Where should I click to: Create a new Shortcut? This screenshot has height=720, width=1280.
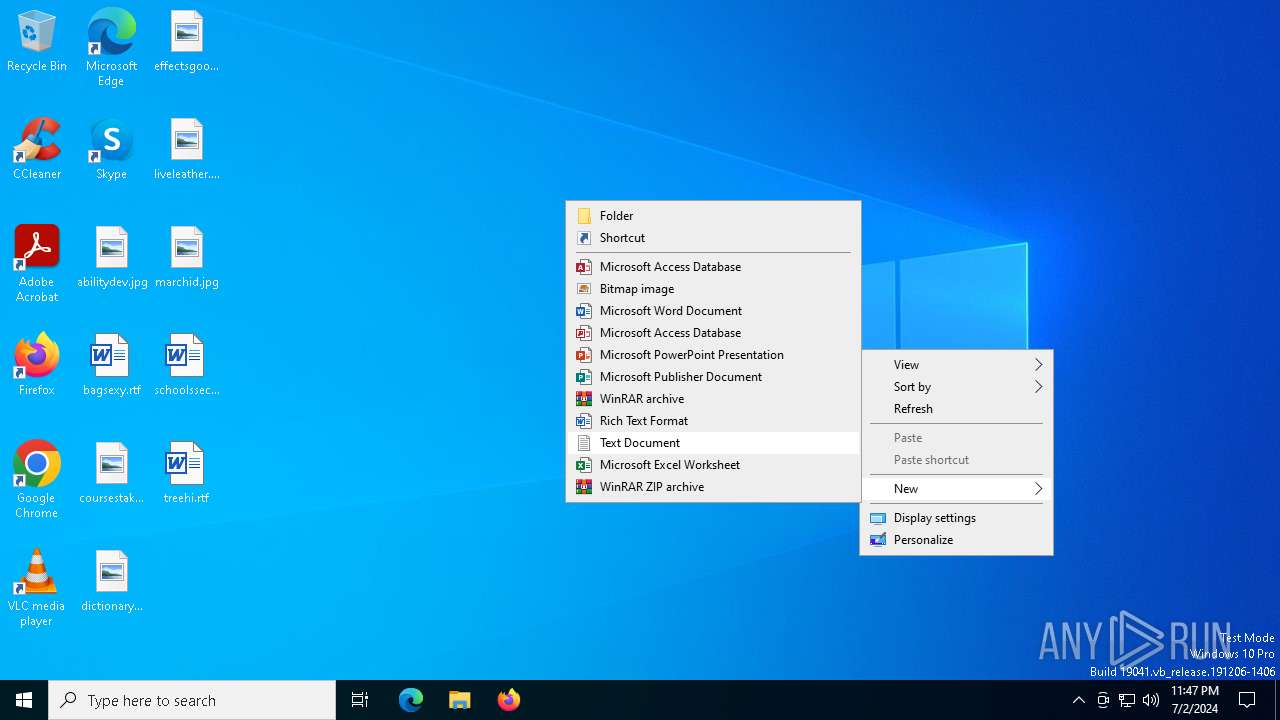pyautogui.click(x=713, y=238)
